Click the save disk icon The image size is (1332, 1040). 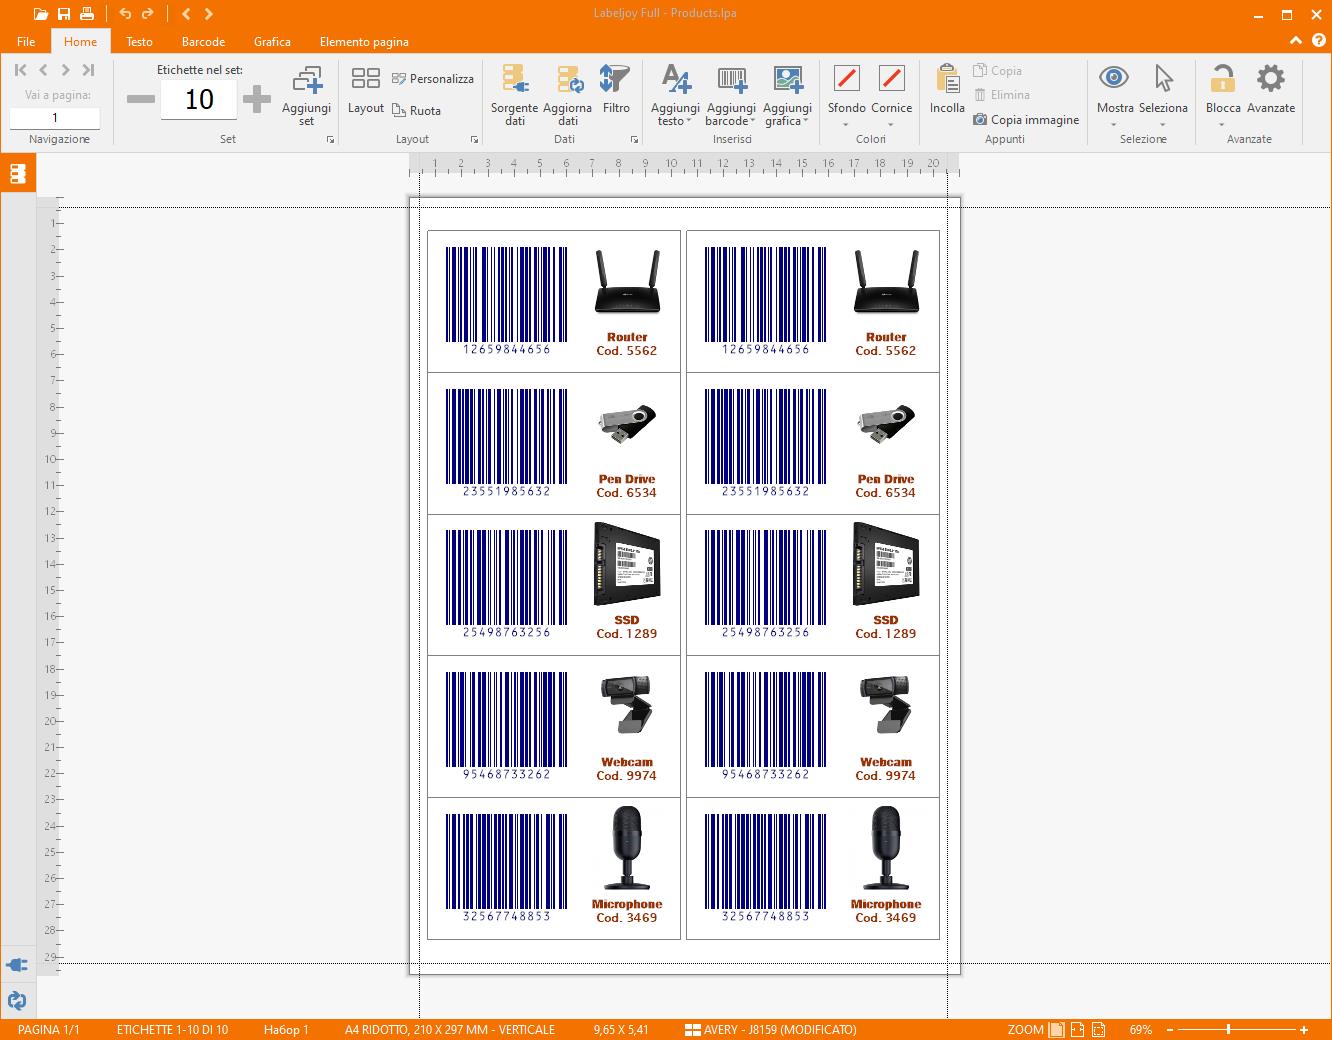[64, 14]
